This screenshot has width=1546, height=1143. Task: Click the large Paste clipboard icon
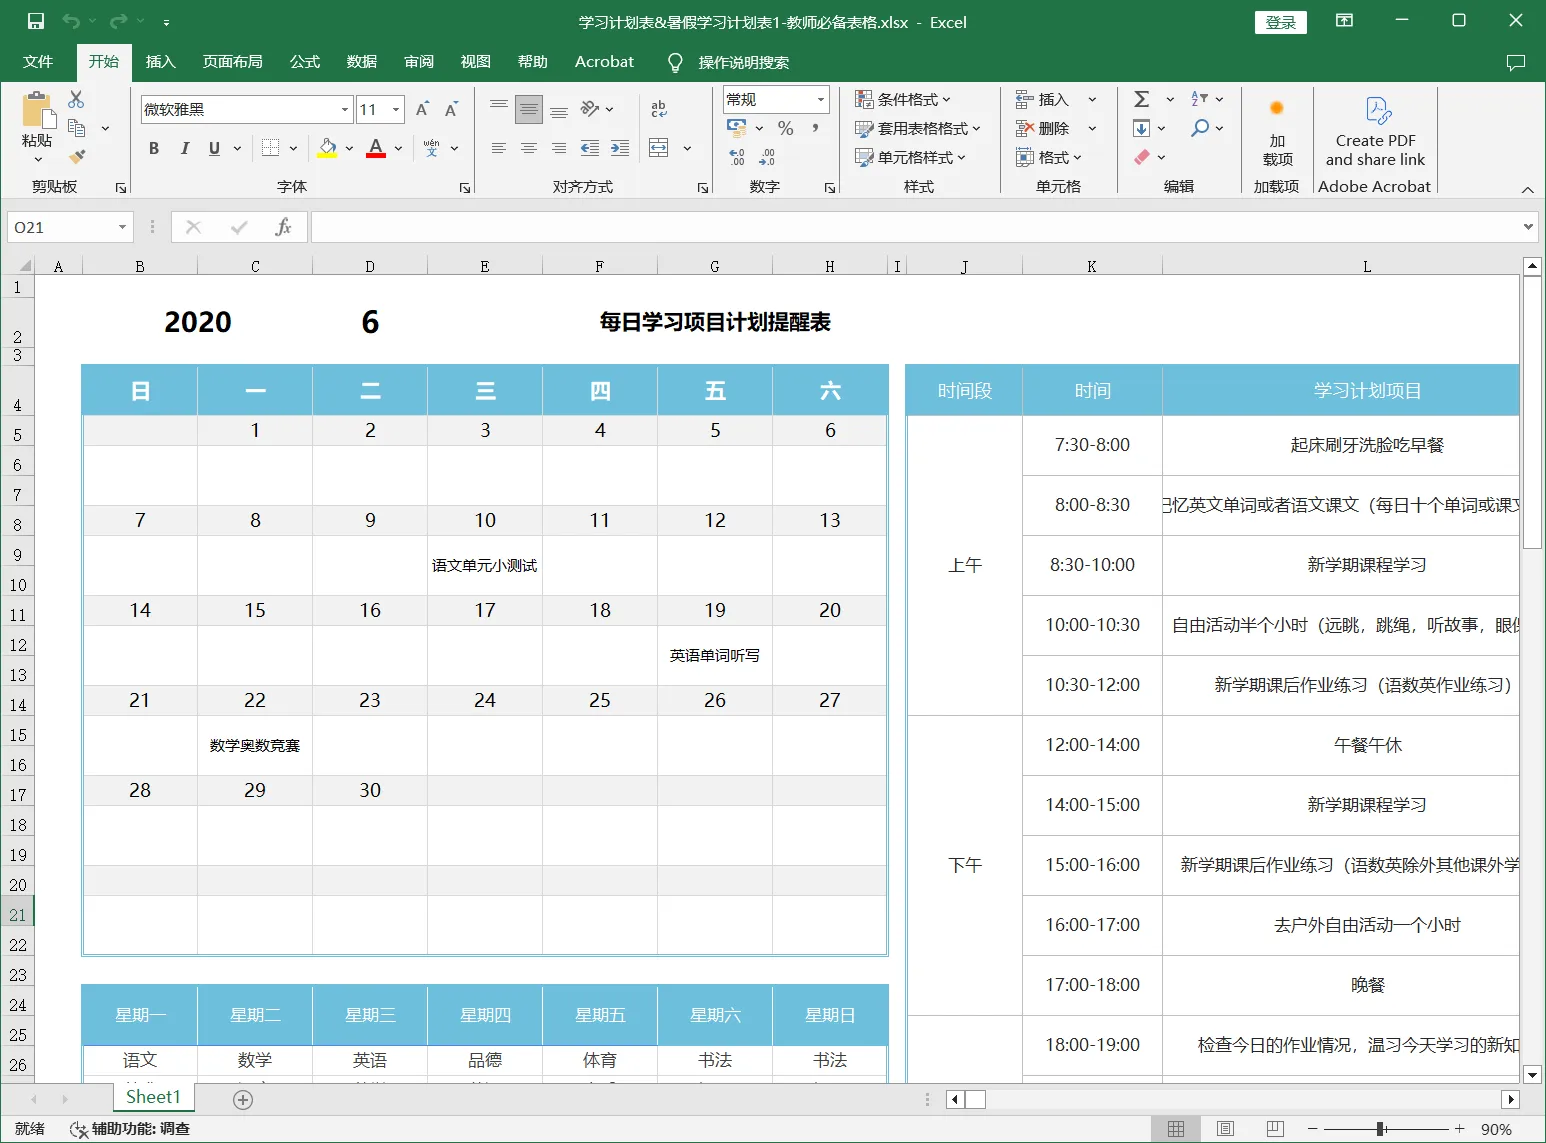pyautogui.click(x=37, y=110)
